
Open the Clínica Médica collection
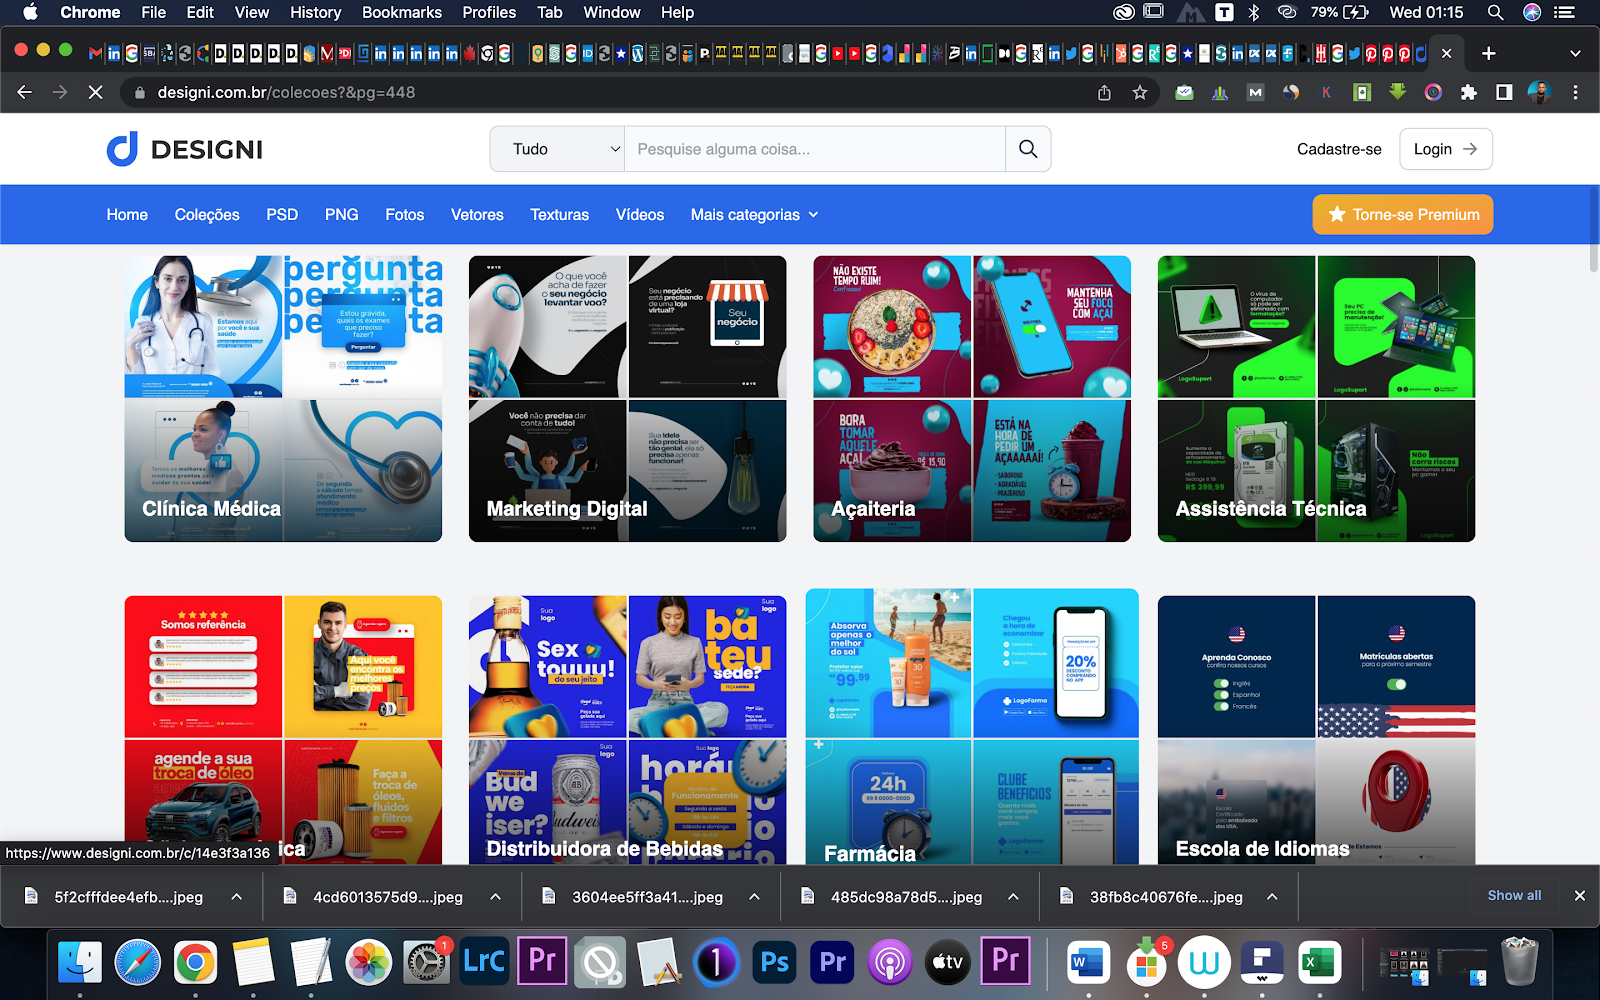click(x=283, y=399)
